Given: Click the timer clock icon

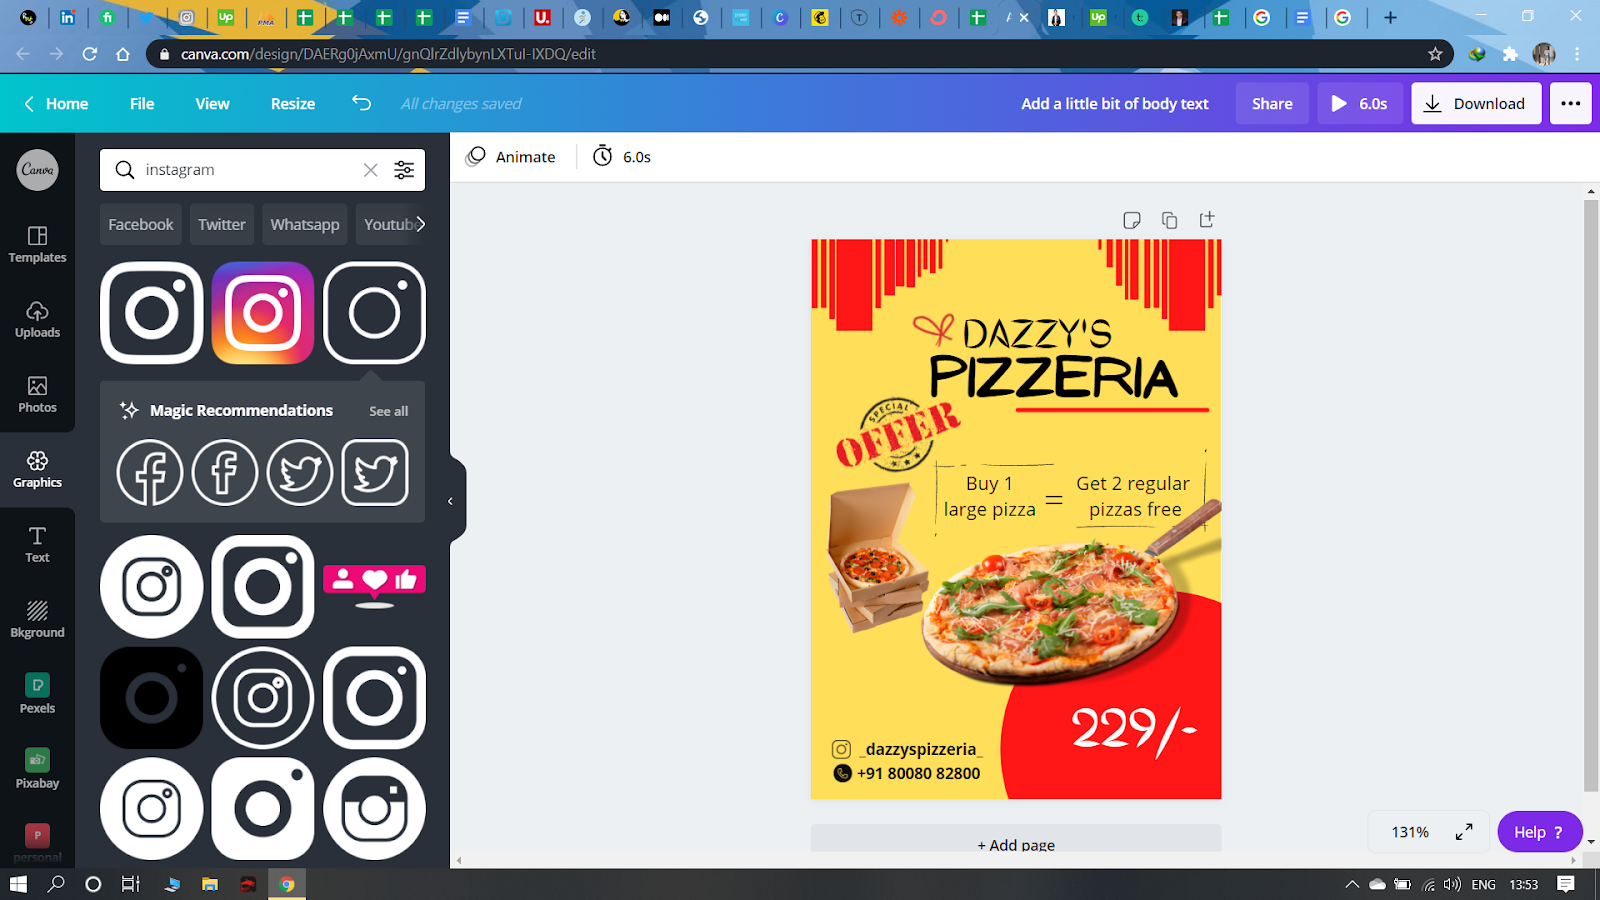Looking at the screenshot, I should click(x=602, y=156).
